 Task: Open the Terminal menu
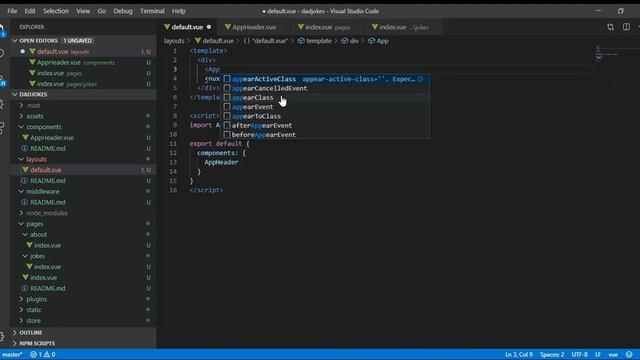pyautogui.click(x=152, y=11)
